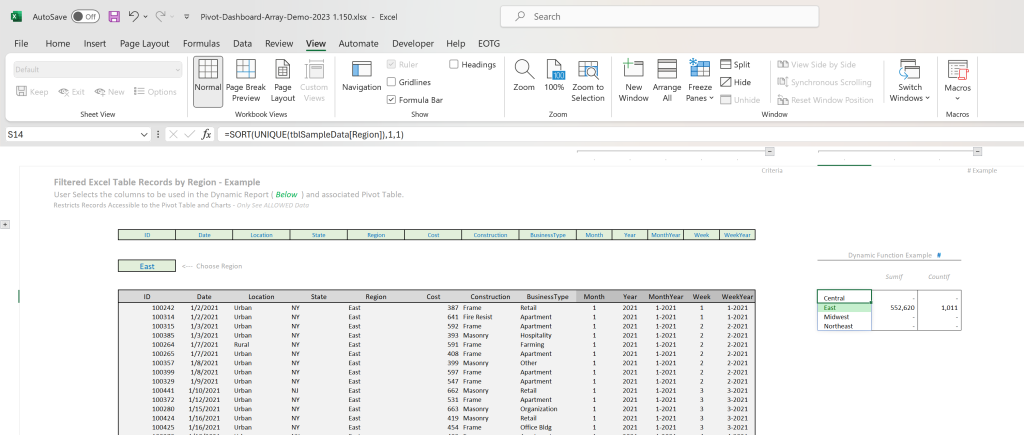Open the Name Box dropdown arrow
1024x435 pixels.
tap(144, 135)
